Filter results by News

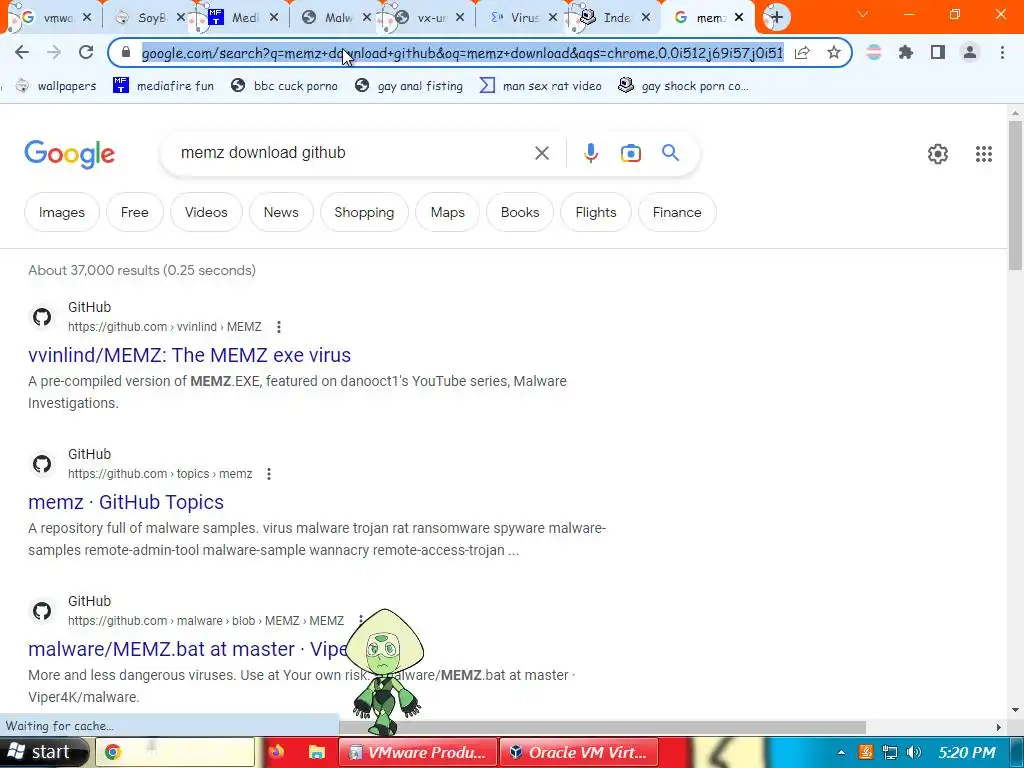(281, 212)
